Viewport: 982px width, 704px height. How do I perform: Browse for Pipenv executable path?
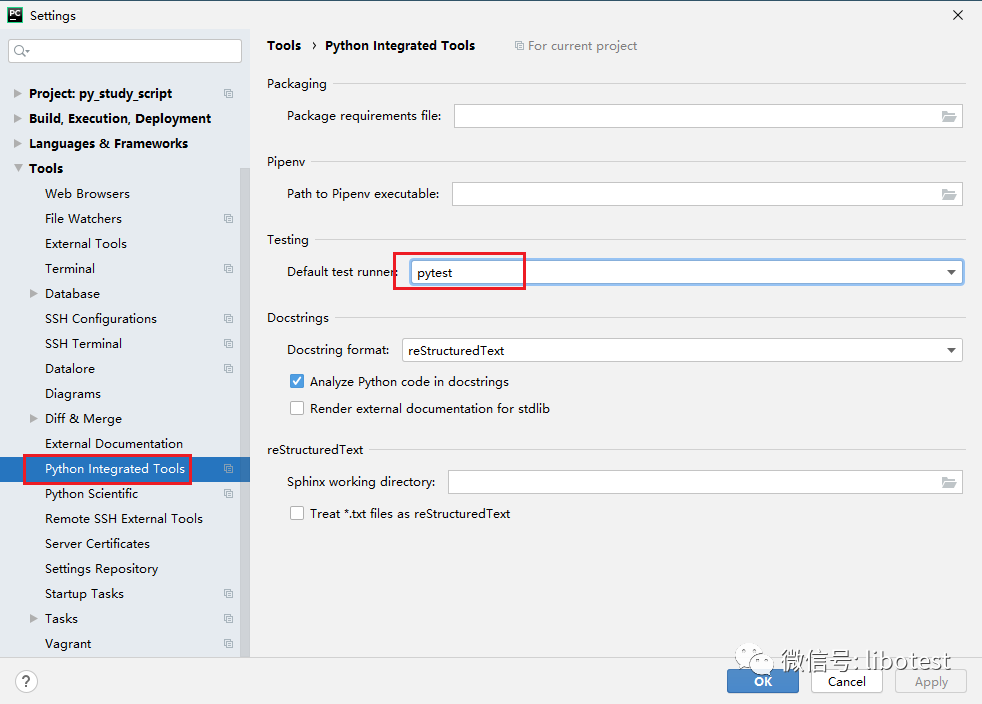click(949, 194)
